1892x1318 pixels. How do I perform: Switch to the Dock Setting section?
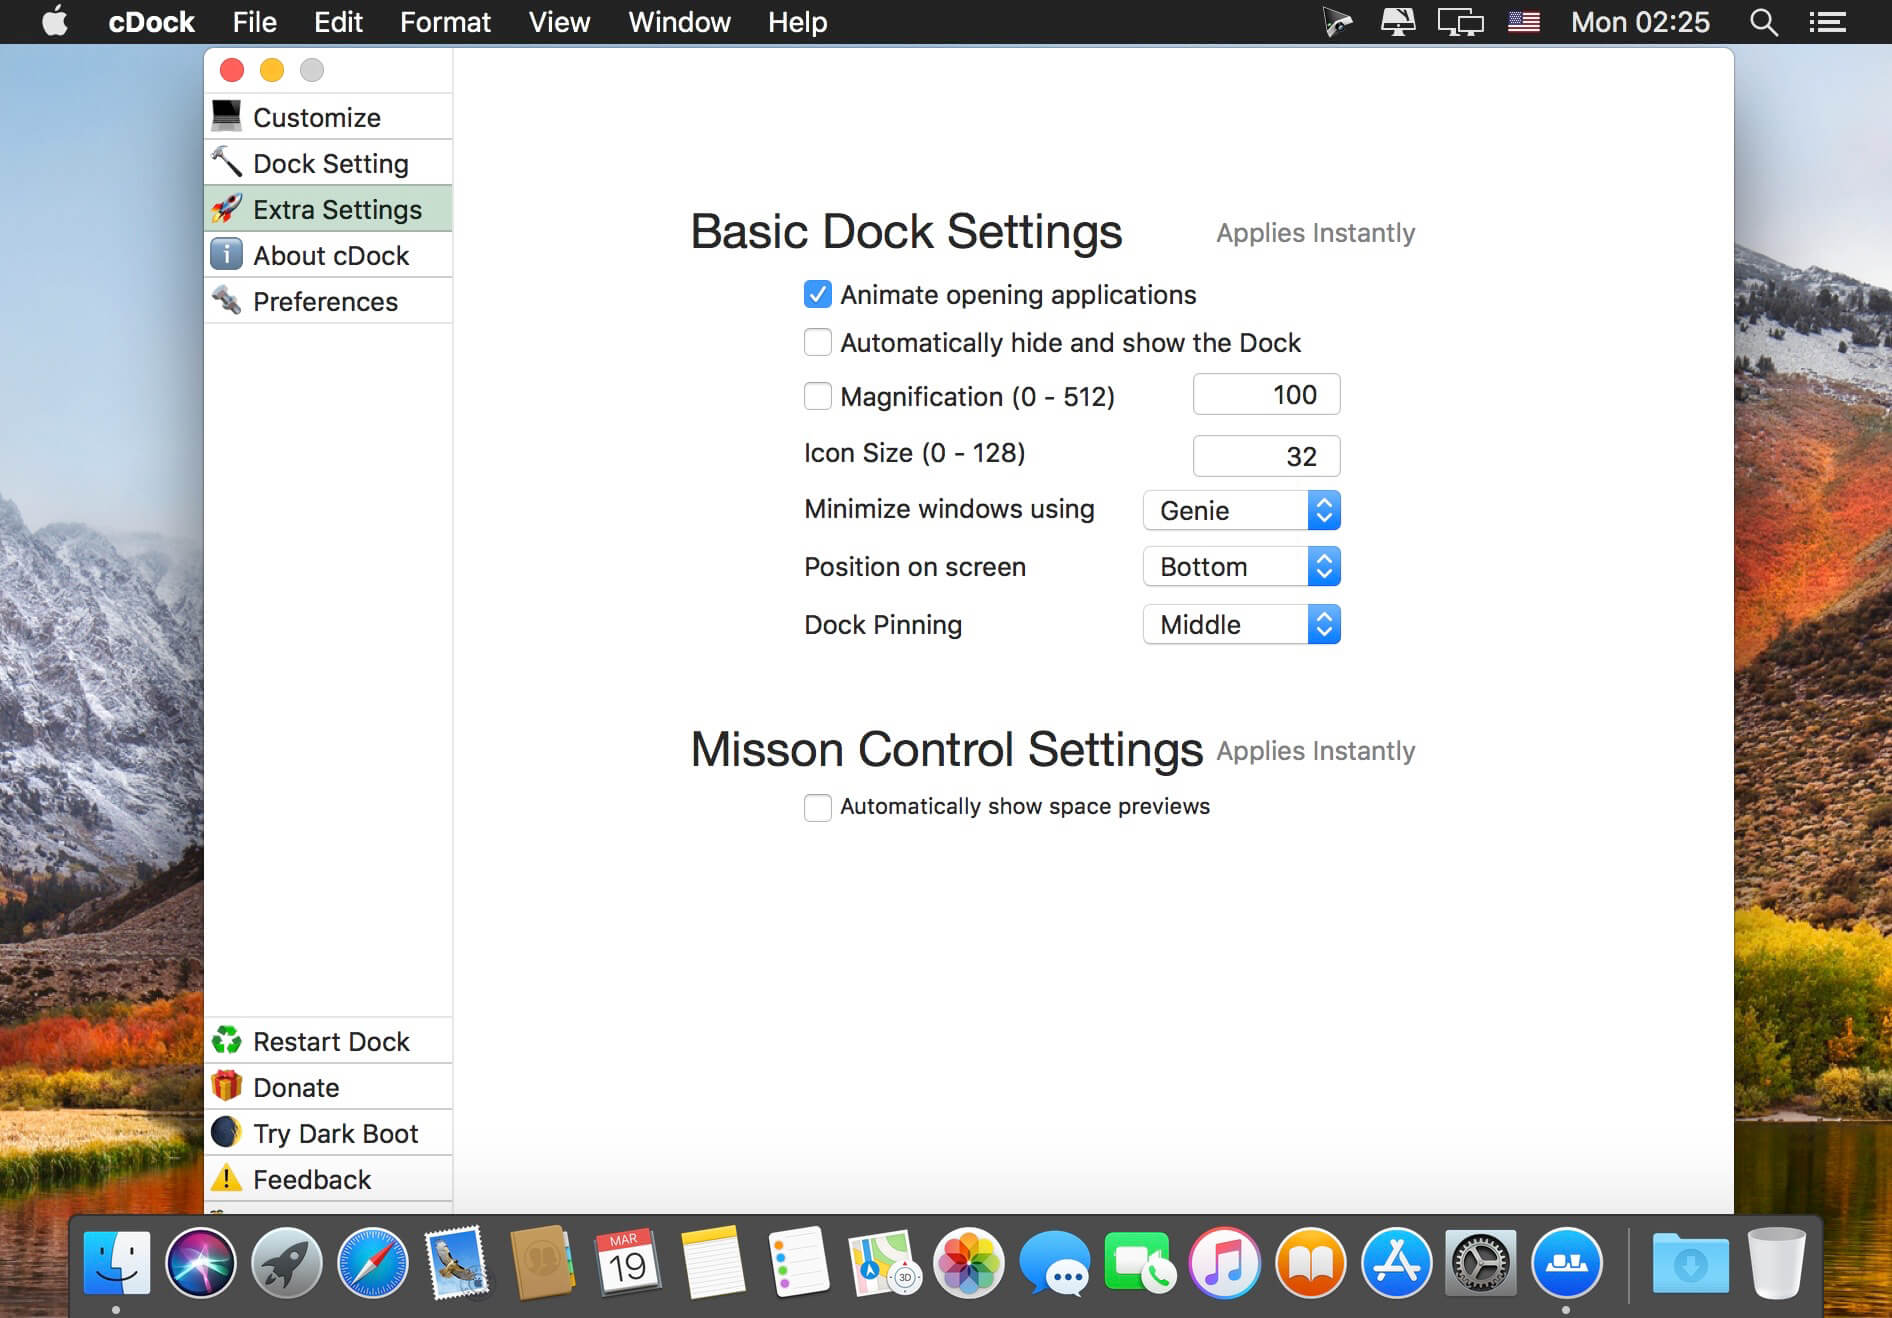coord(328,163)
